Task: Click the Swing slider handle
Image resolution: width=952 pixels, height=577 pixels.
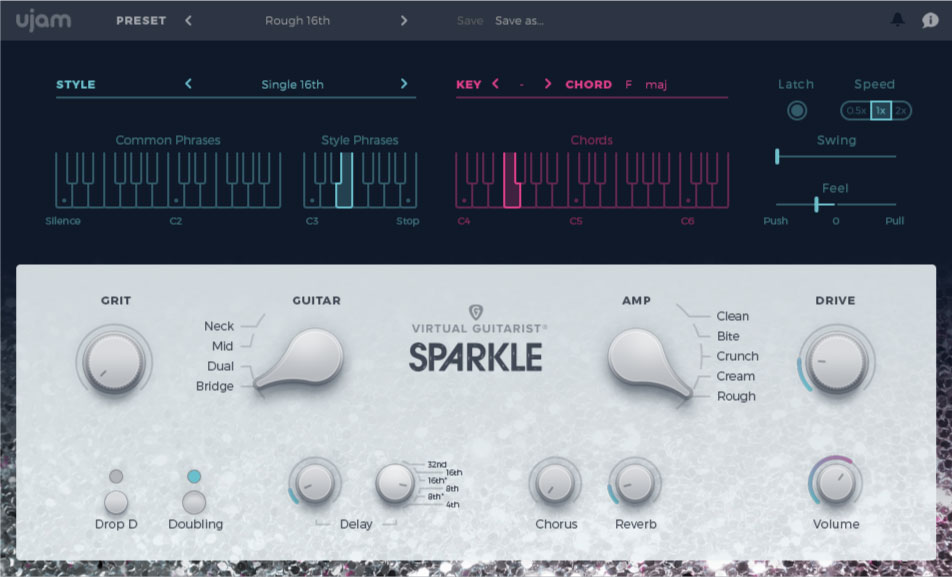Action: pyautogui.click(x=777, y=157)
